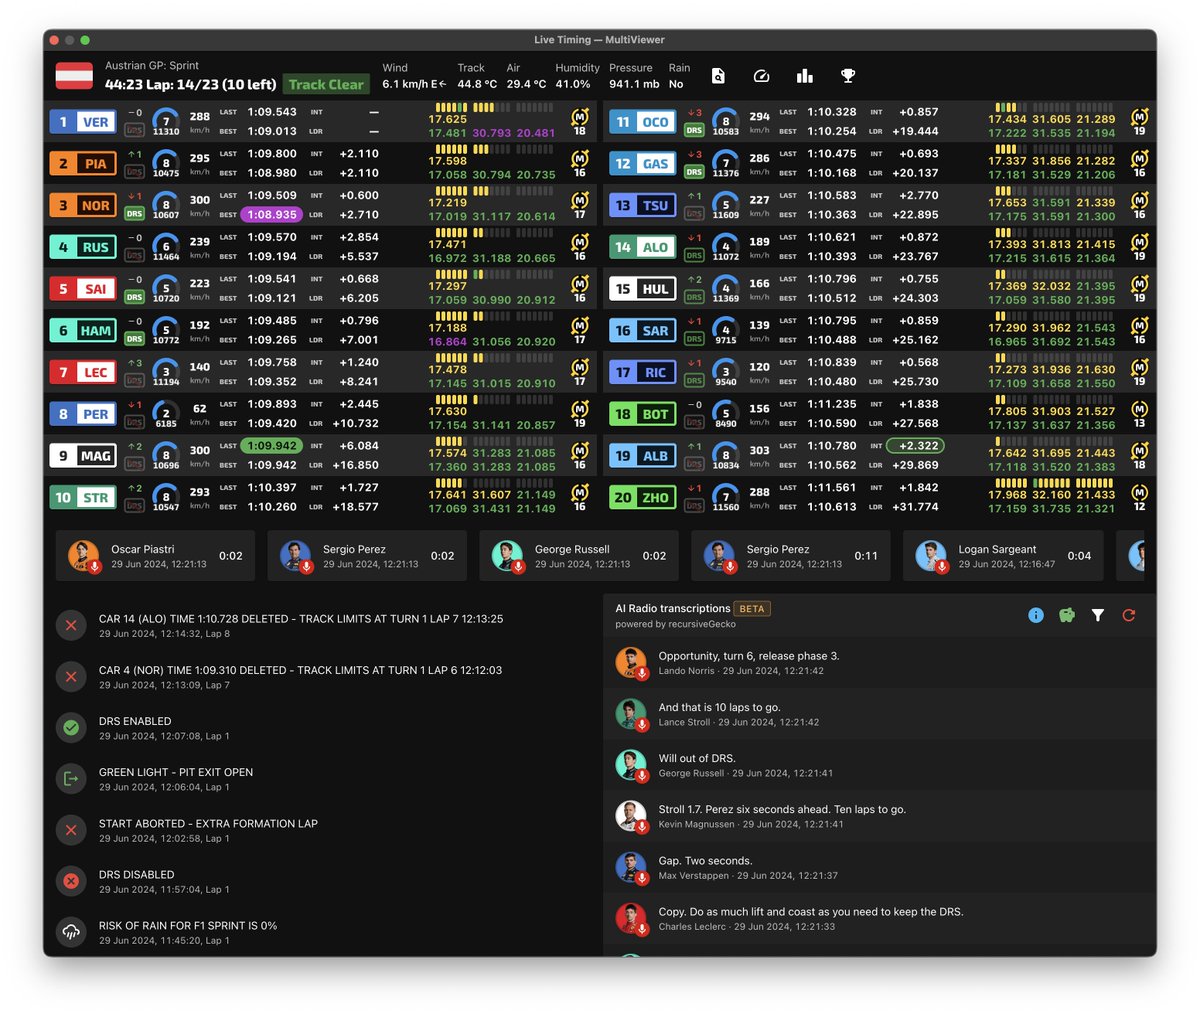Refresh AI Radio transcriptions with red reload icon
The width and height of the screenshot is (1200, 1014).
tap(1129, 615)
